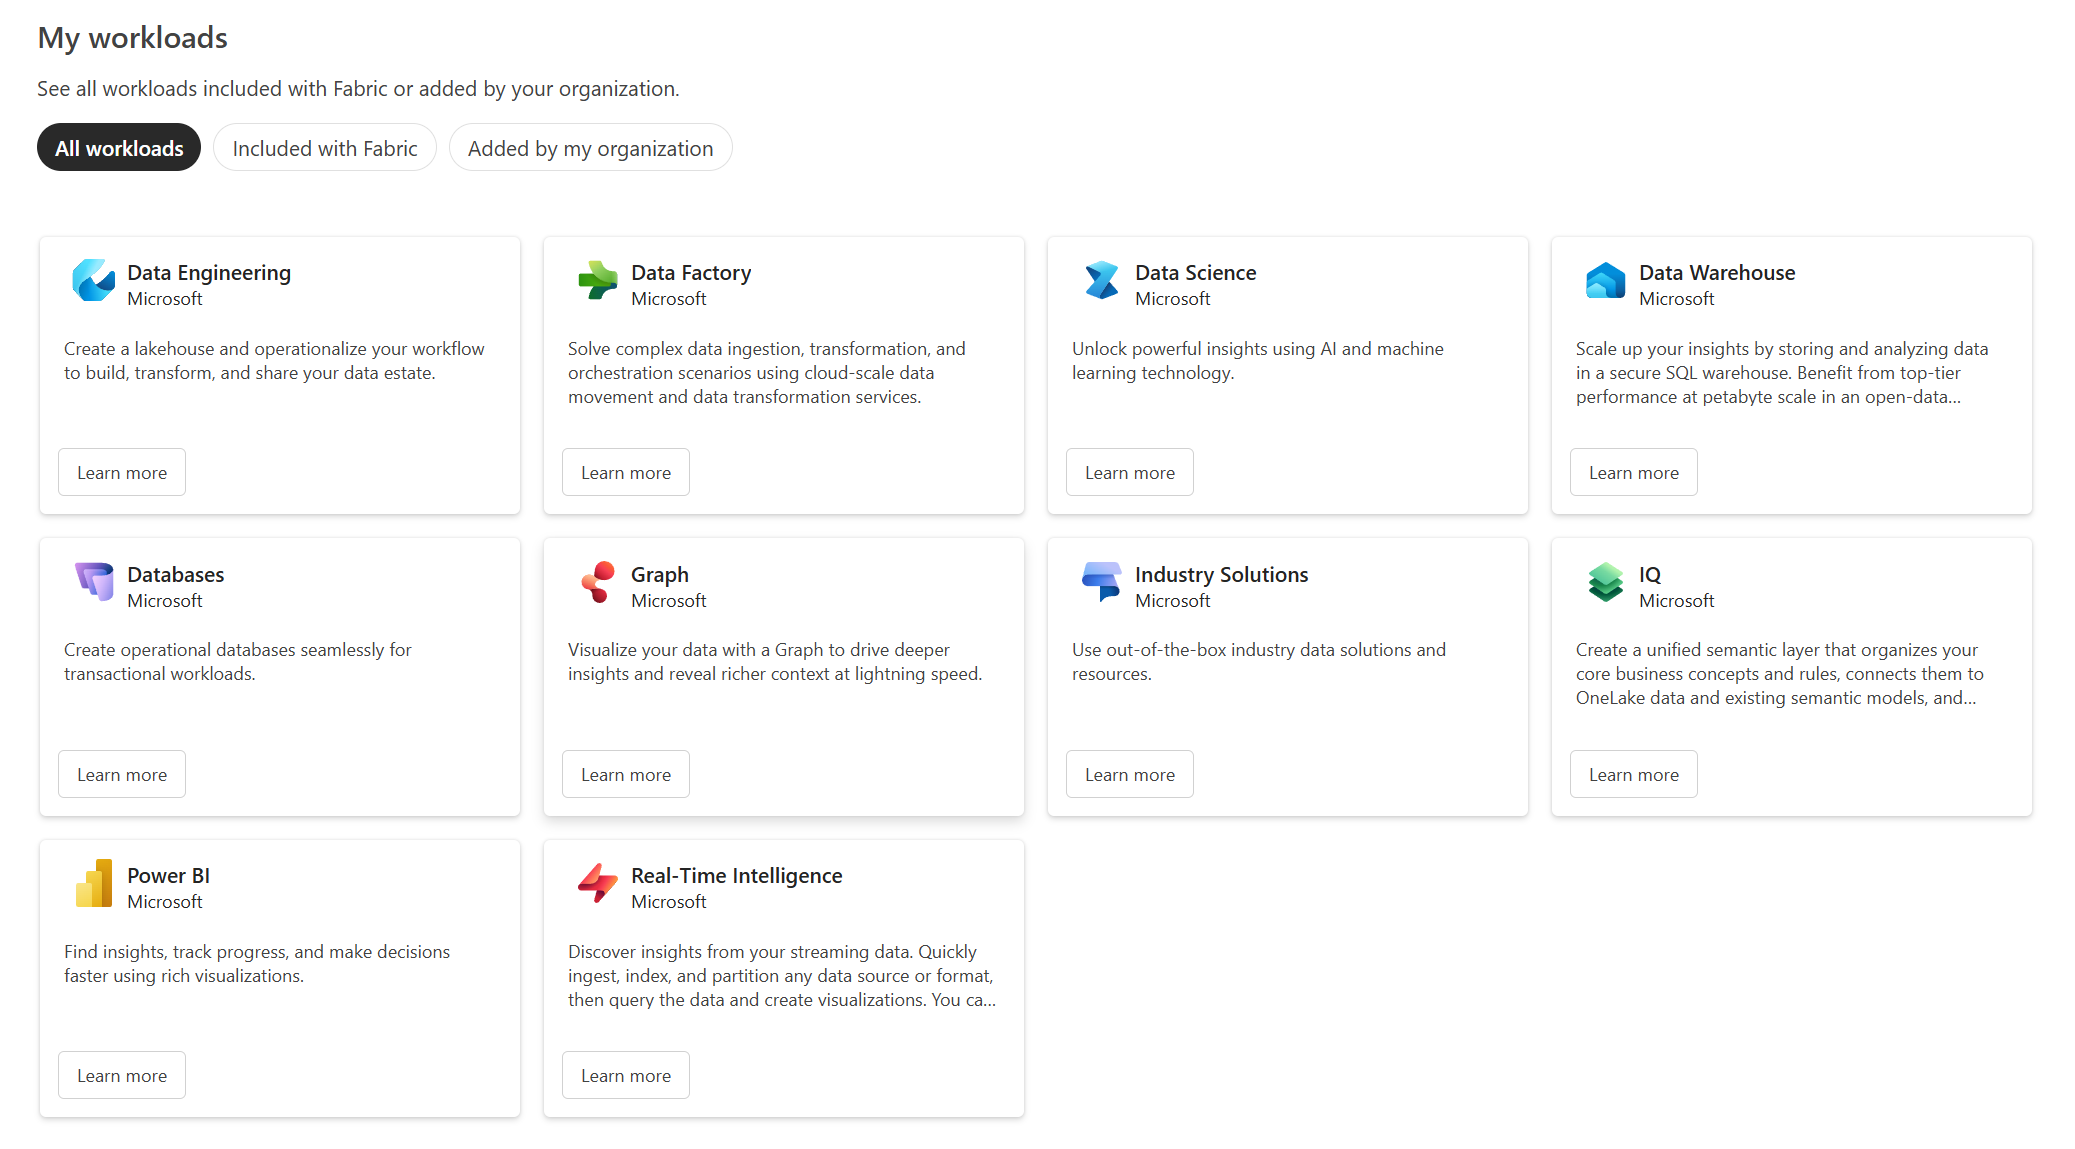Click the Industry Solutions card title
Screen dimensions: 2075x1149
(x=1221, y=575)
